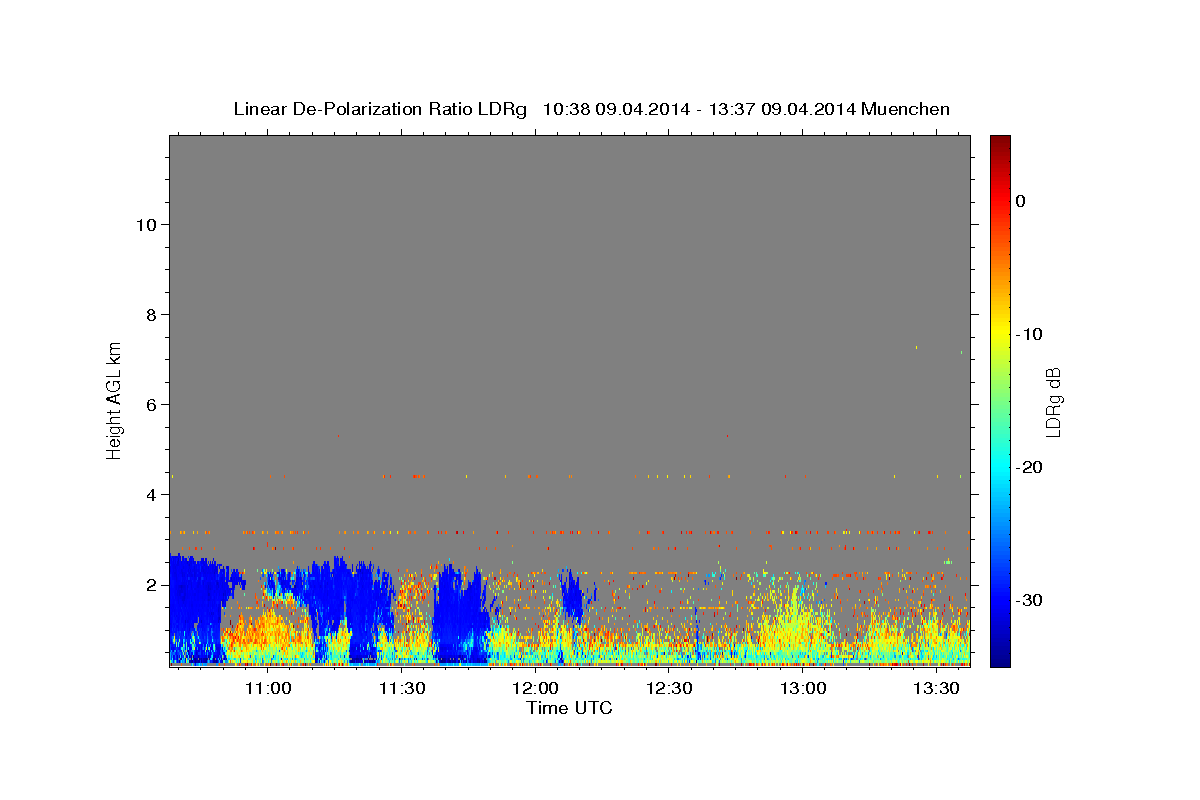Click the end time '13:37 09.04.2014' in the title
1200x800 pixels.
point(781,109)
